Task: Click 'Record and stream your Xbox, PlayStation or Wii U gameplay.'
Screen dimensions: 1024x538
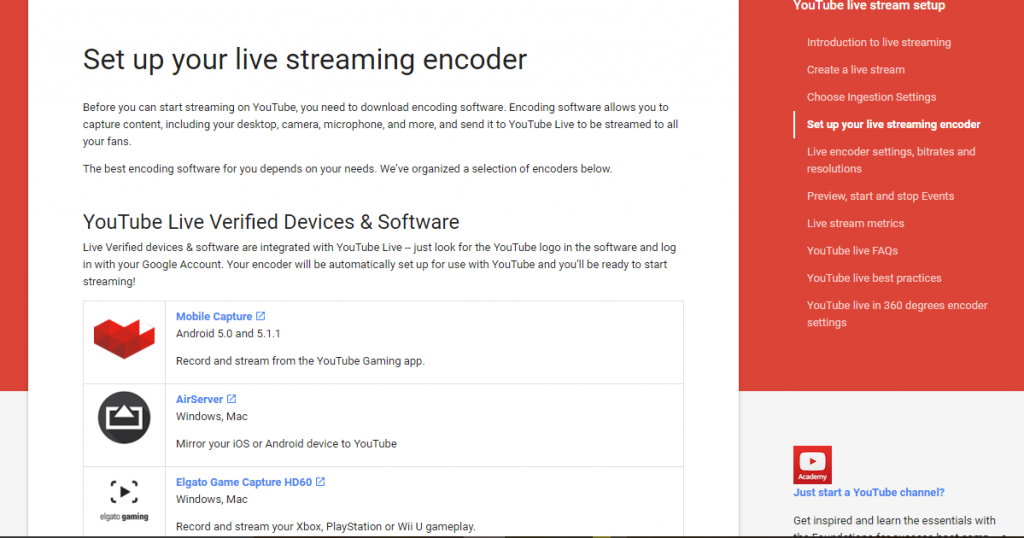Action: tap(325, 527)
